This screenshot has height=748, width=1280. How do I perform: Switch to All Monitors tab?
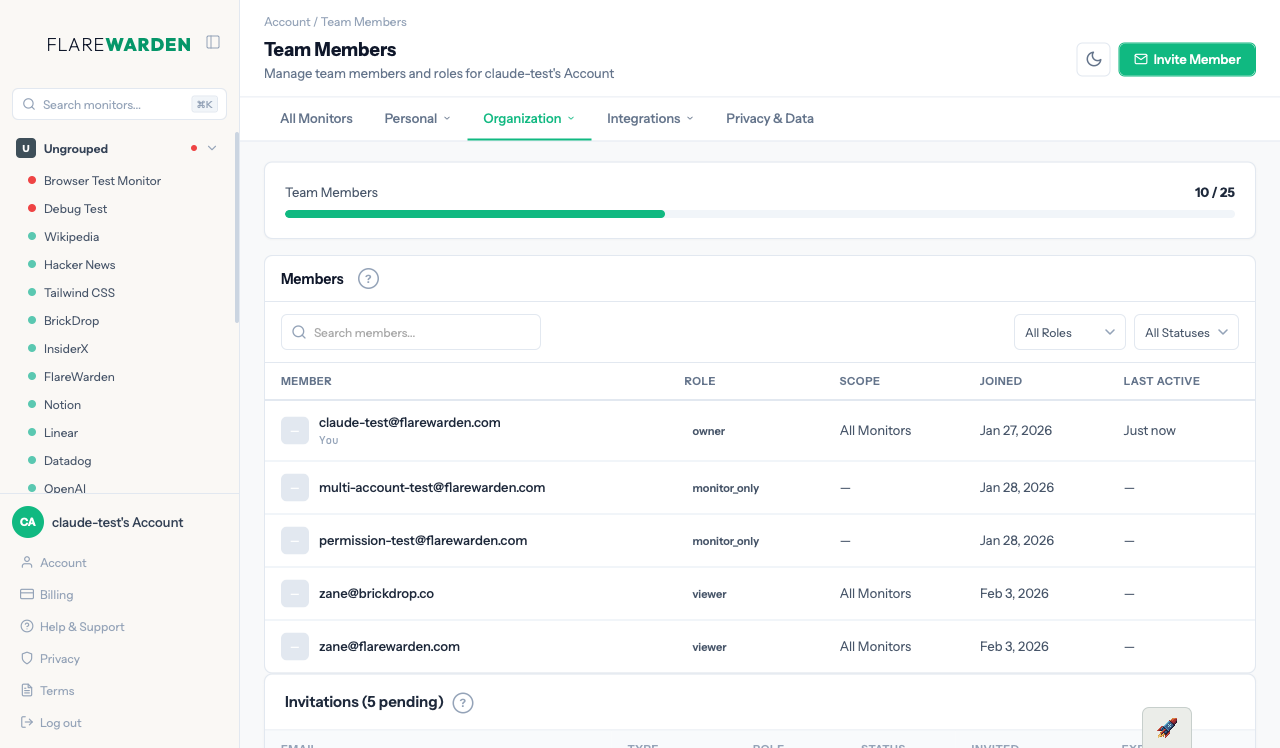point(316,118)
